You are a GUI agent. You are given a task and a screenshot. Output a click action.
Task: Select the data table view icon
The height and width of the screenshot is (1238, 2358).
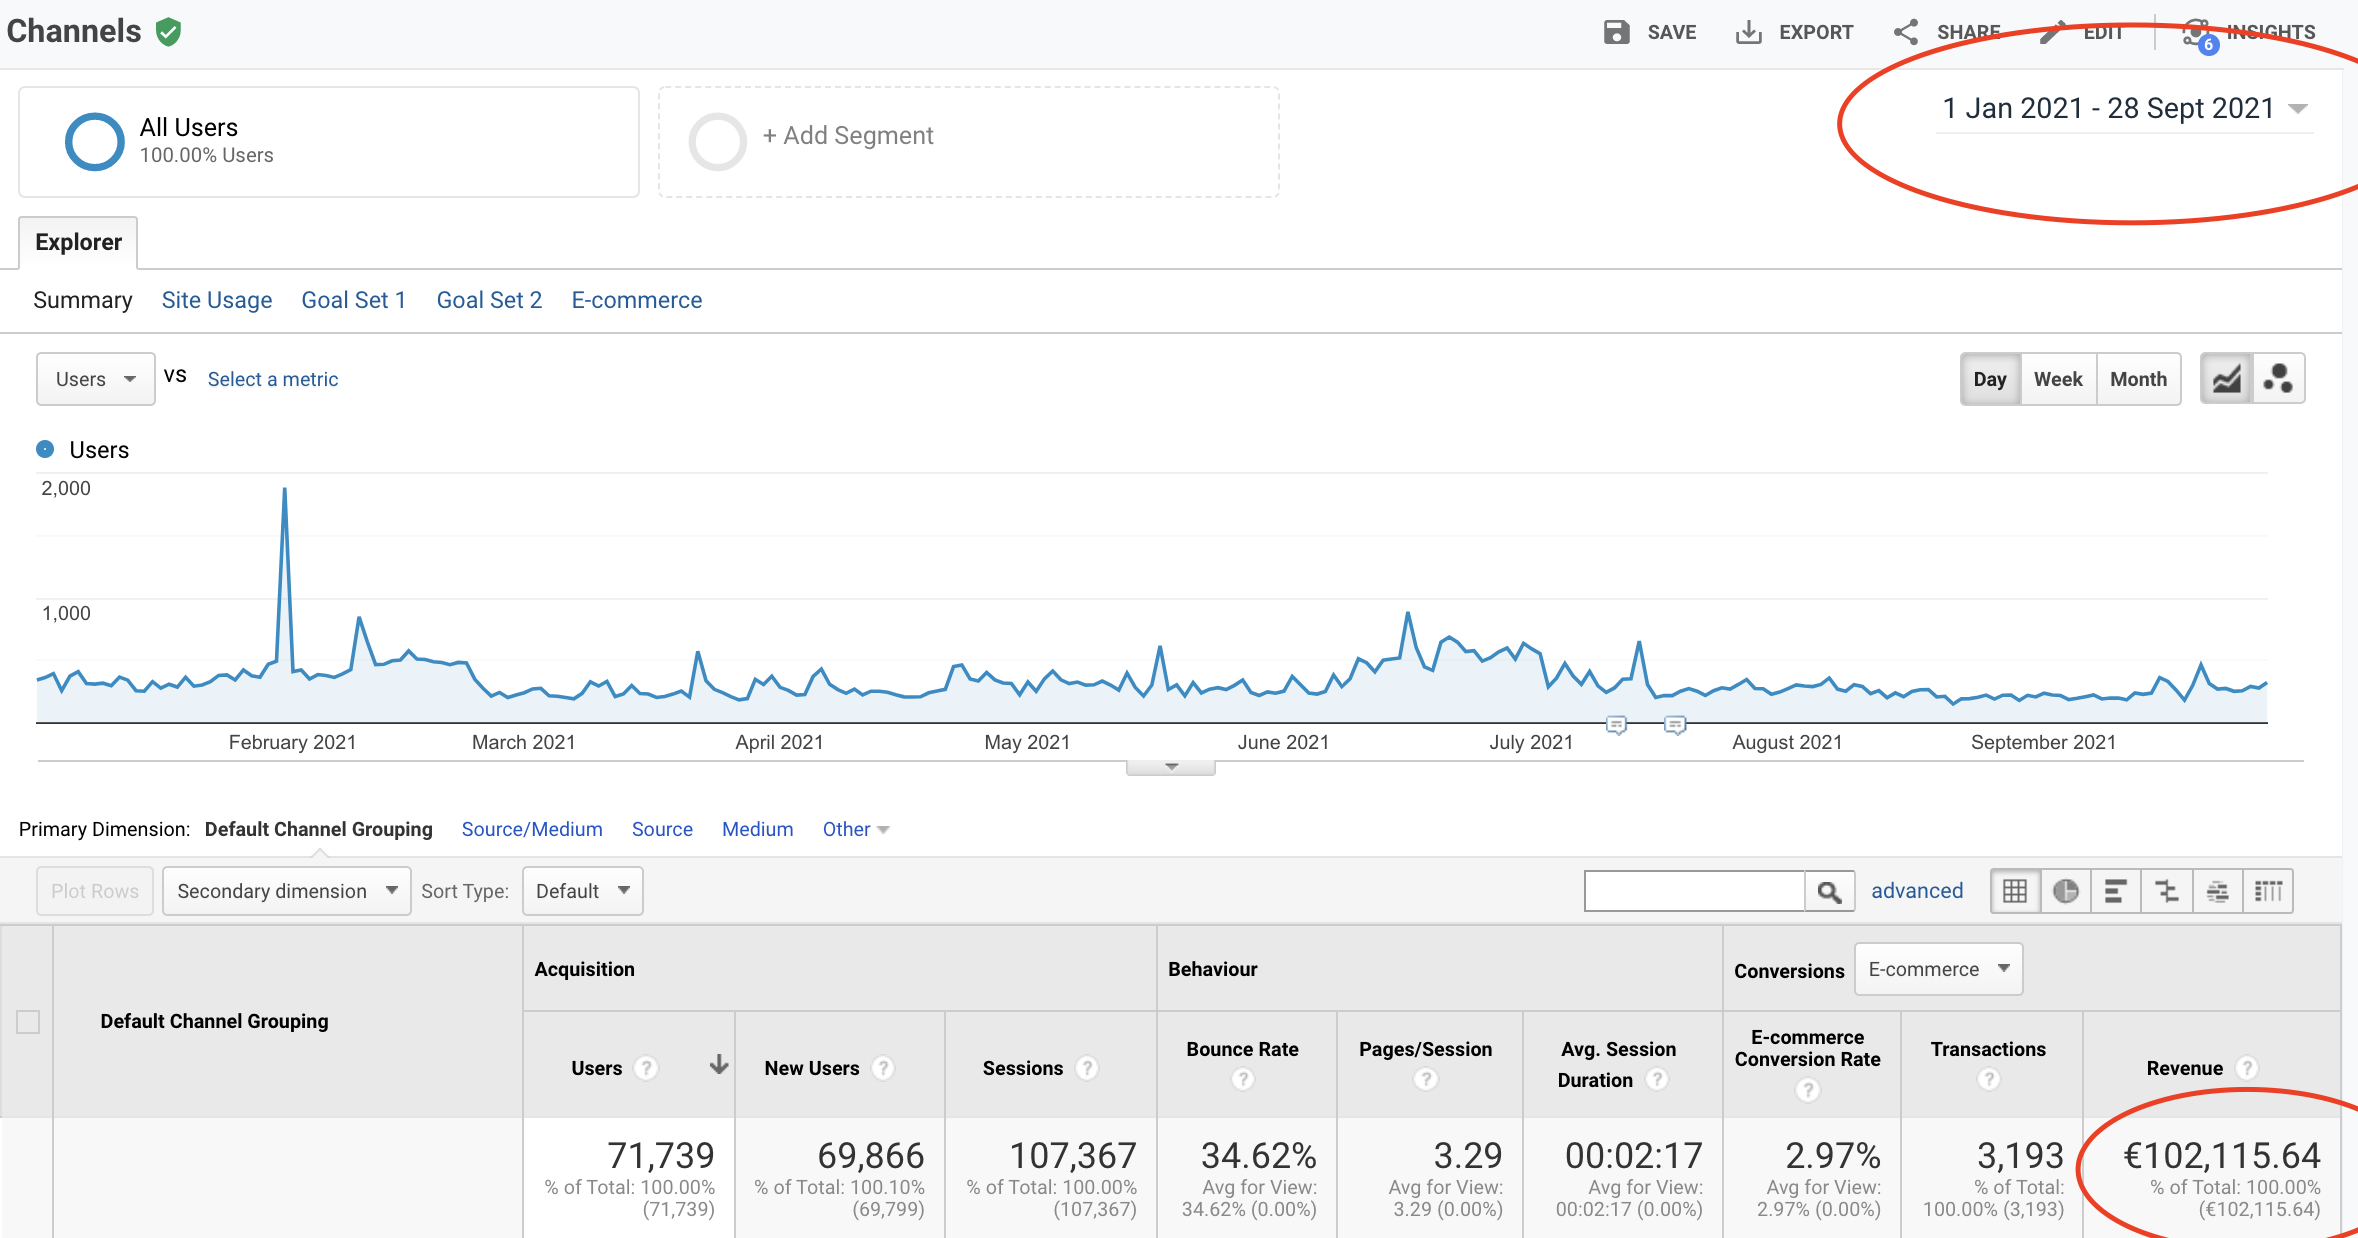pos(2015,891)
